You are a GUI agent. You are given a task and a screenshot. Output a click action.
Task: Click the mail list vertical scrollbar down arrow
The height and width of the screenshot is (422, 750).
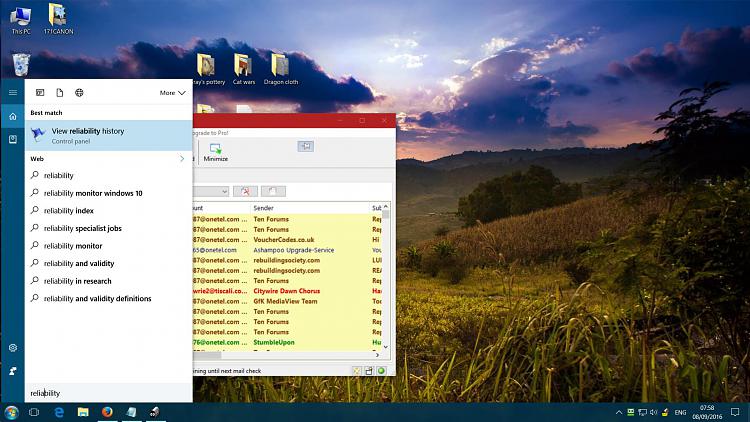click(x=386, y=347)
